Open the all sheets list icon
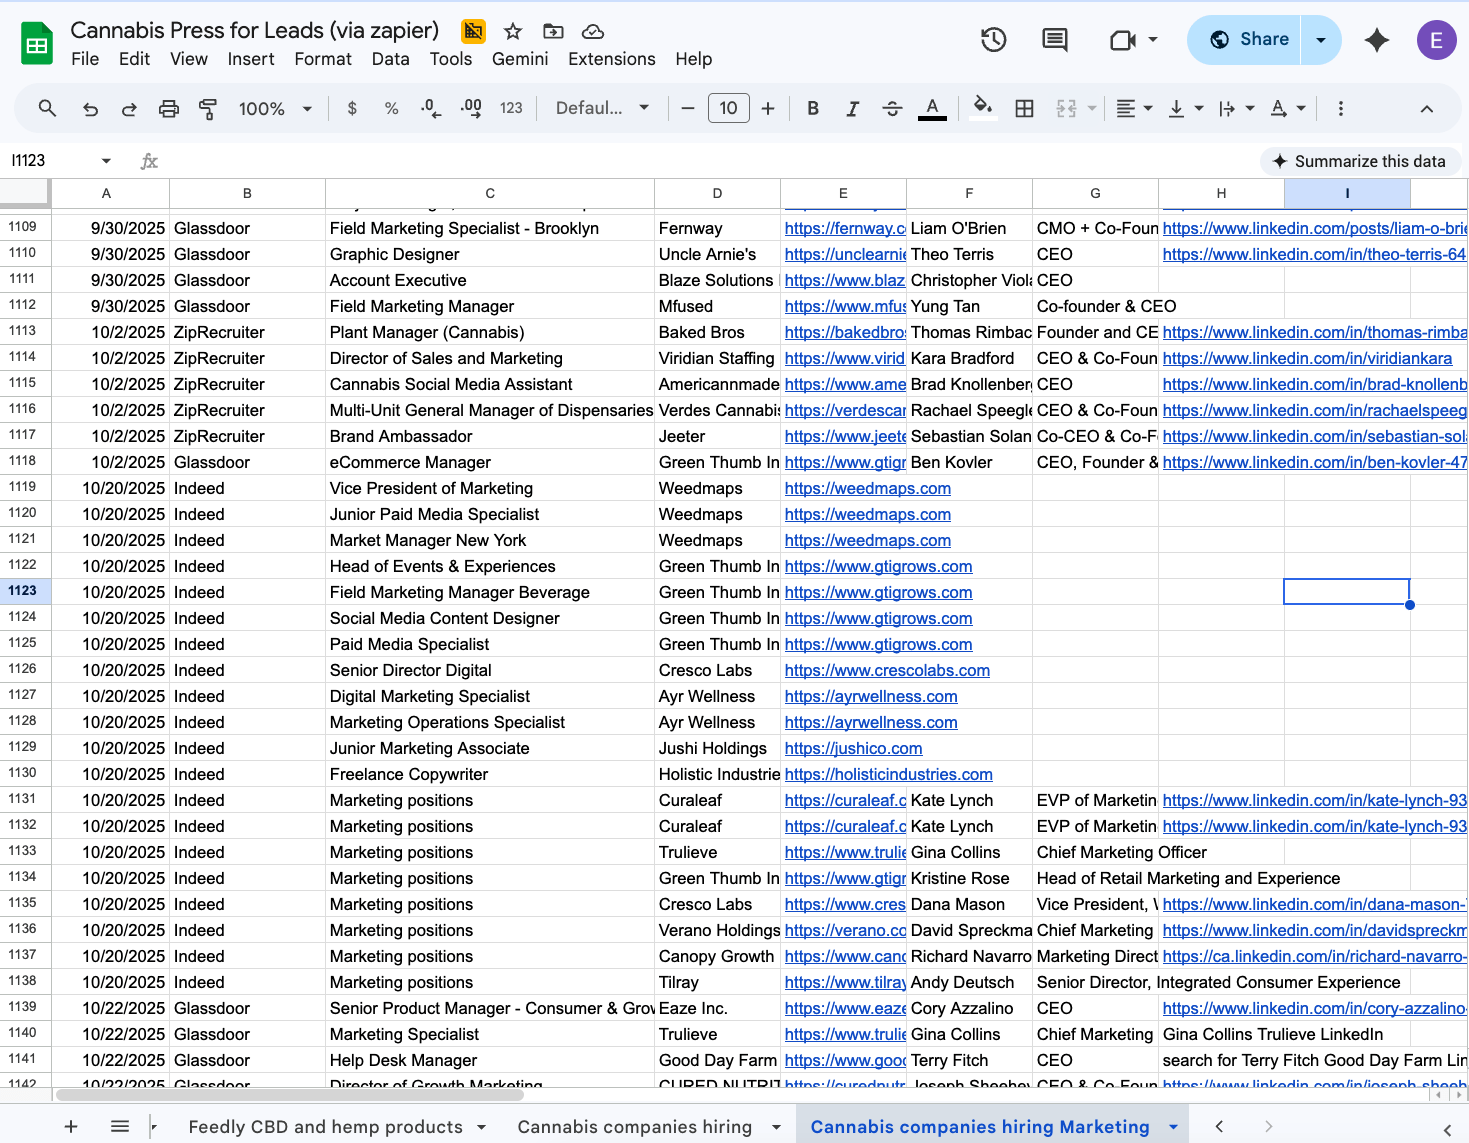1469x1143 pixels. click(120, 1126)
